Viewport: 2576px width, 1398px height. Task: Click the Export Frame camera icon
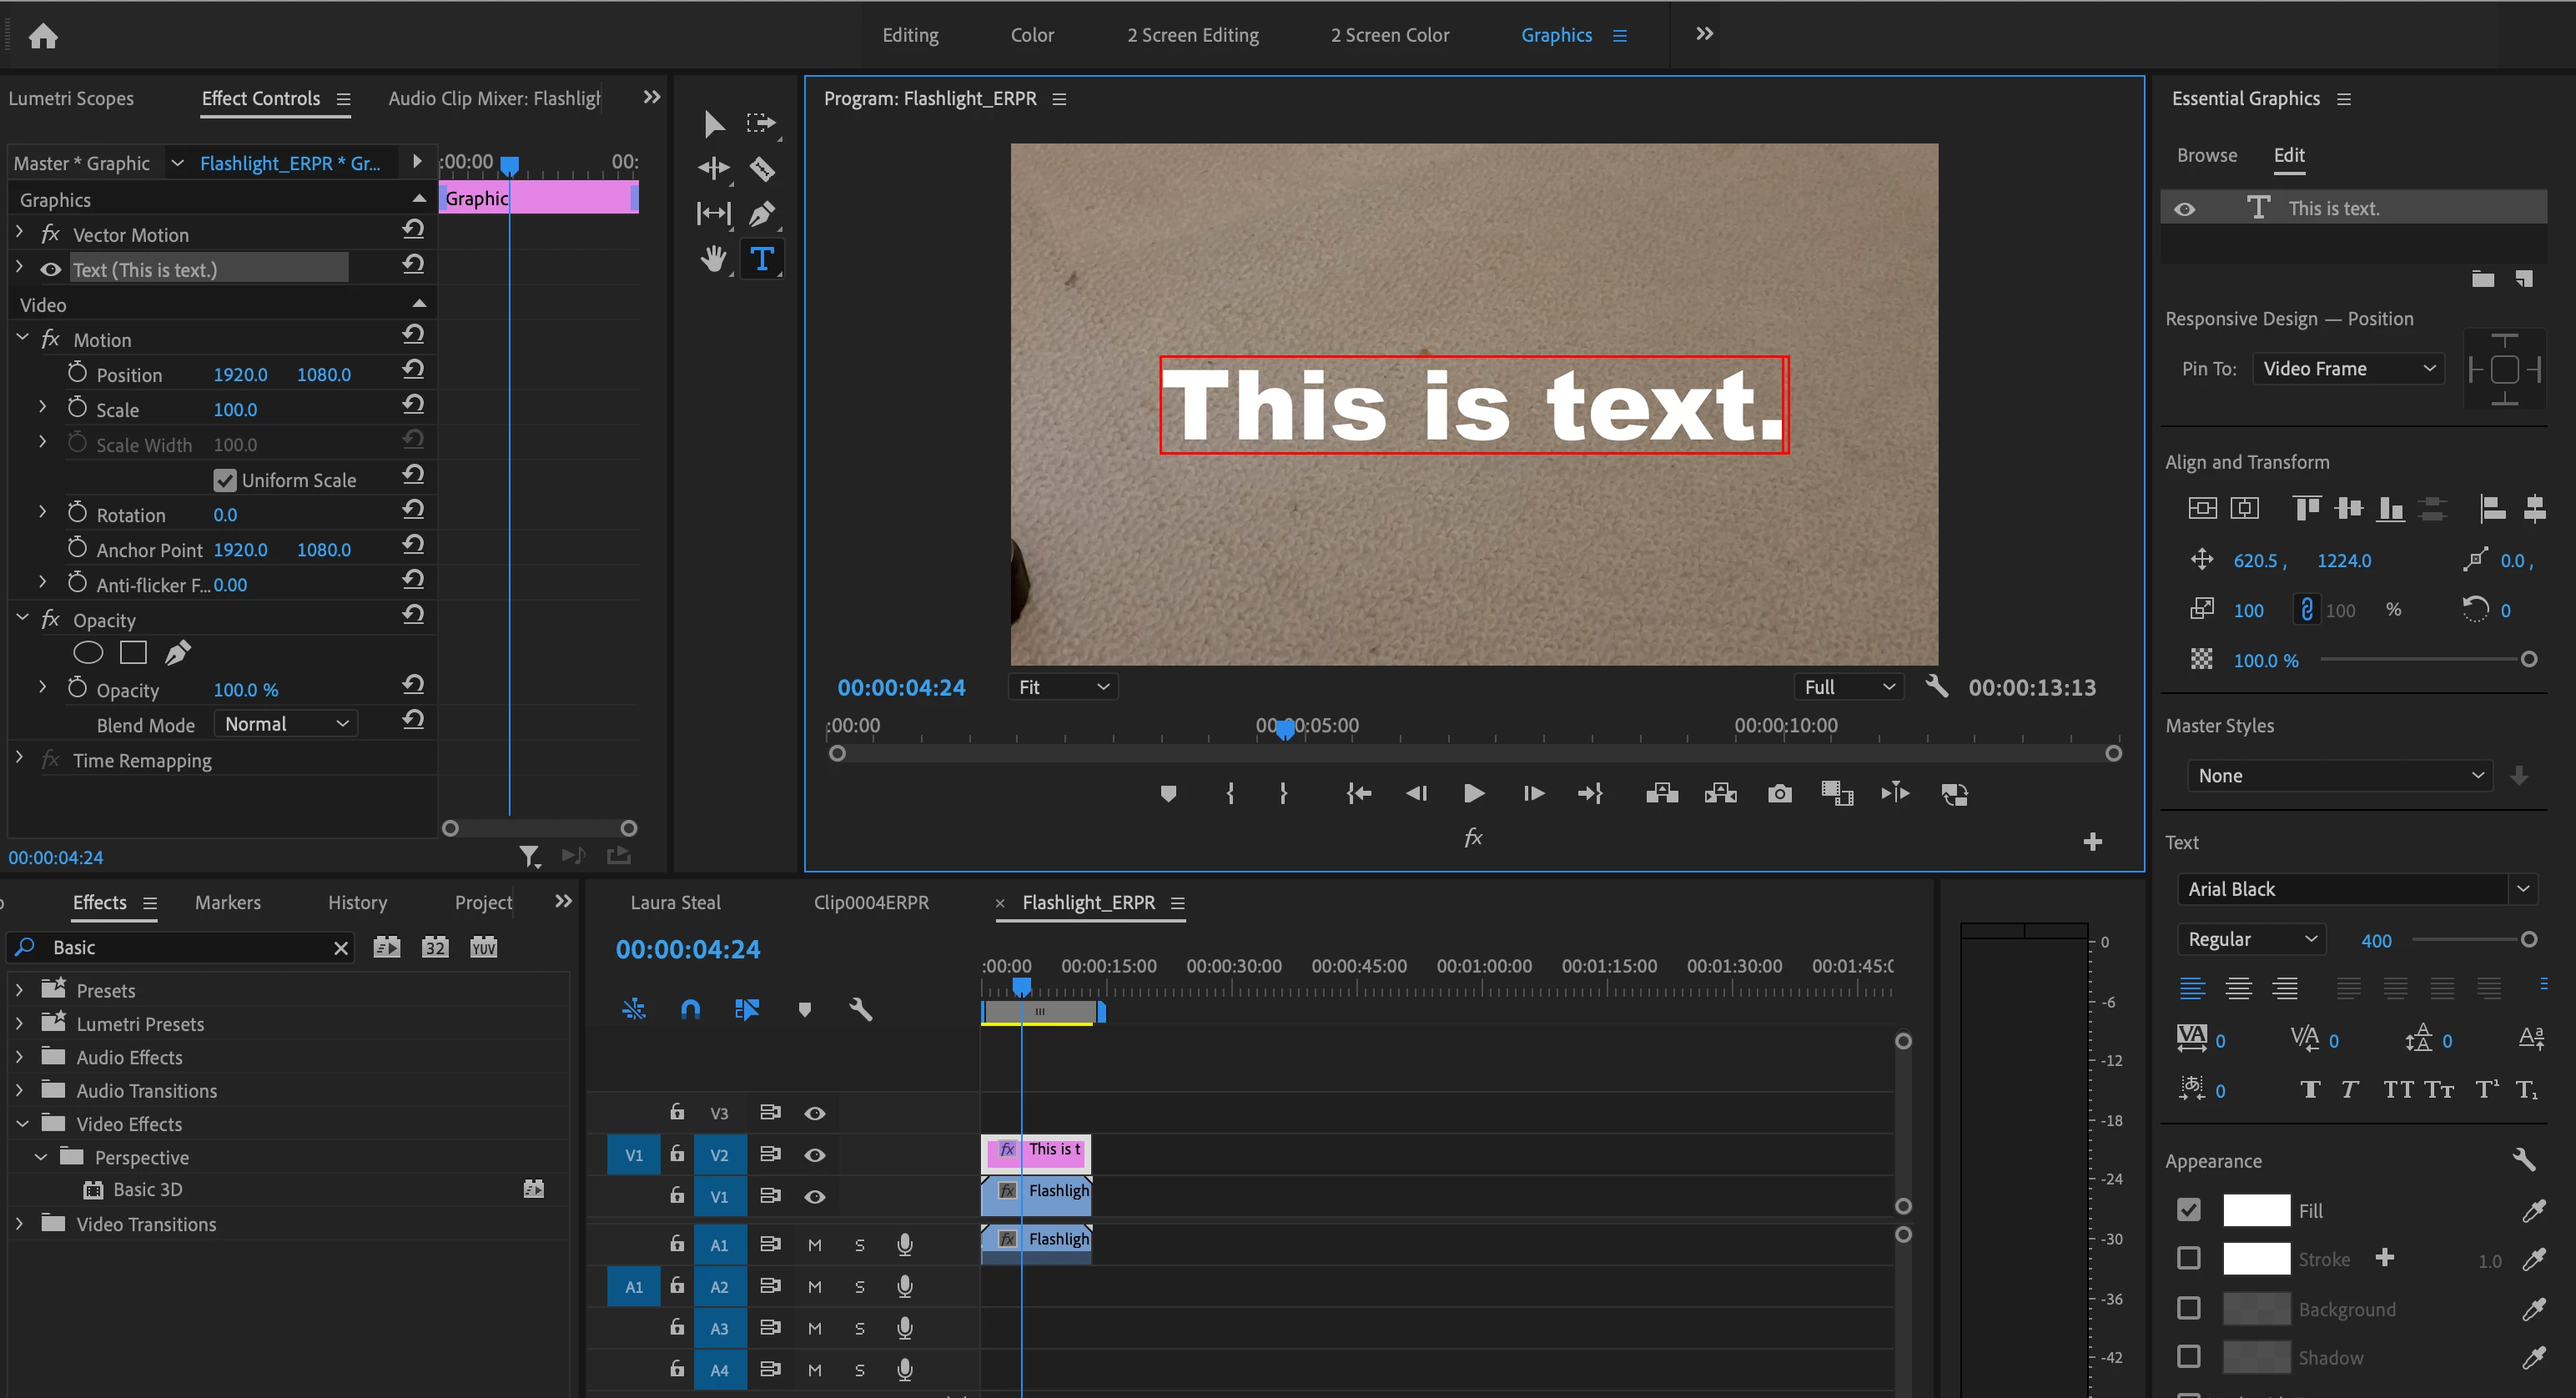point(1779,794)
